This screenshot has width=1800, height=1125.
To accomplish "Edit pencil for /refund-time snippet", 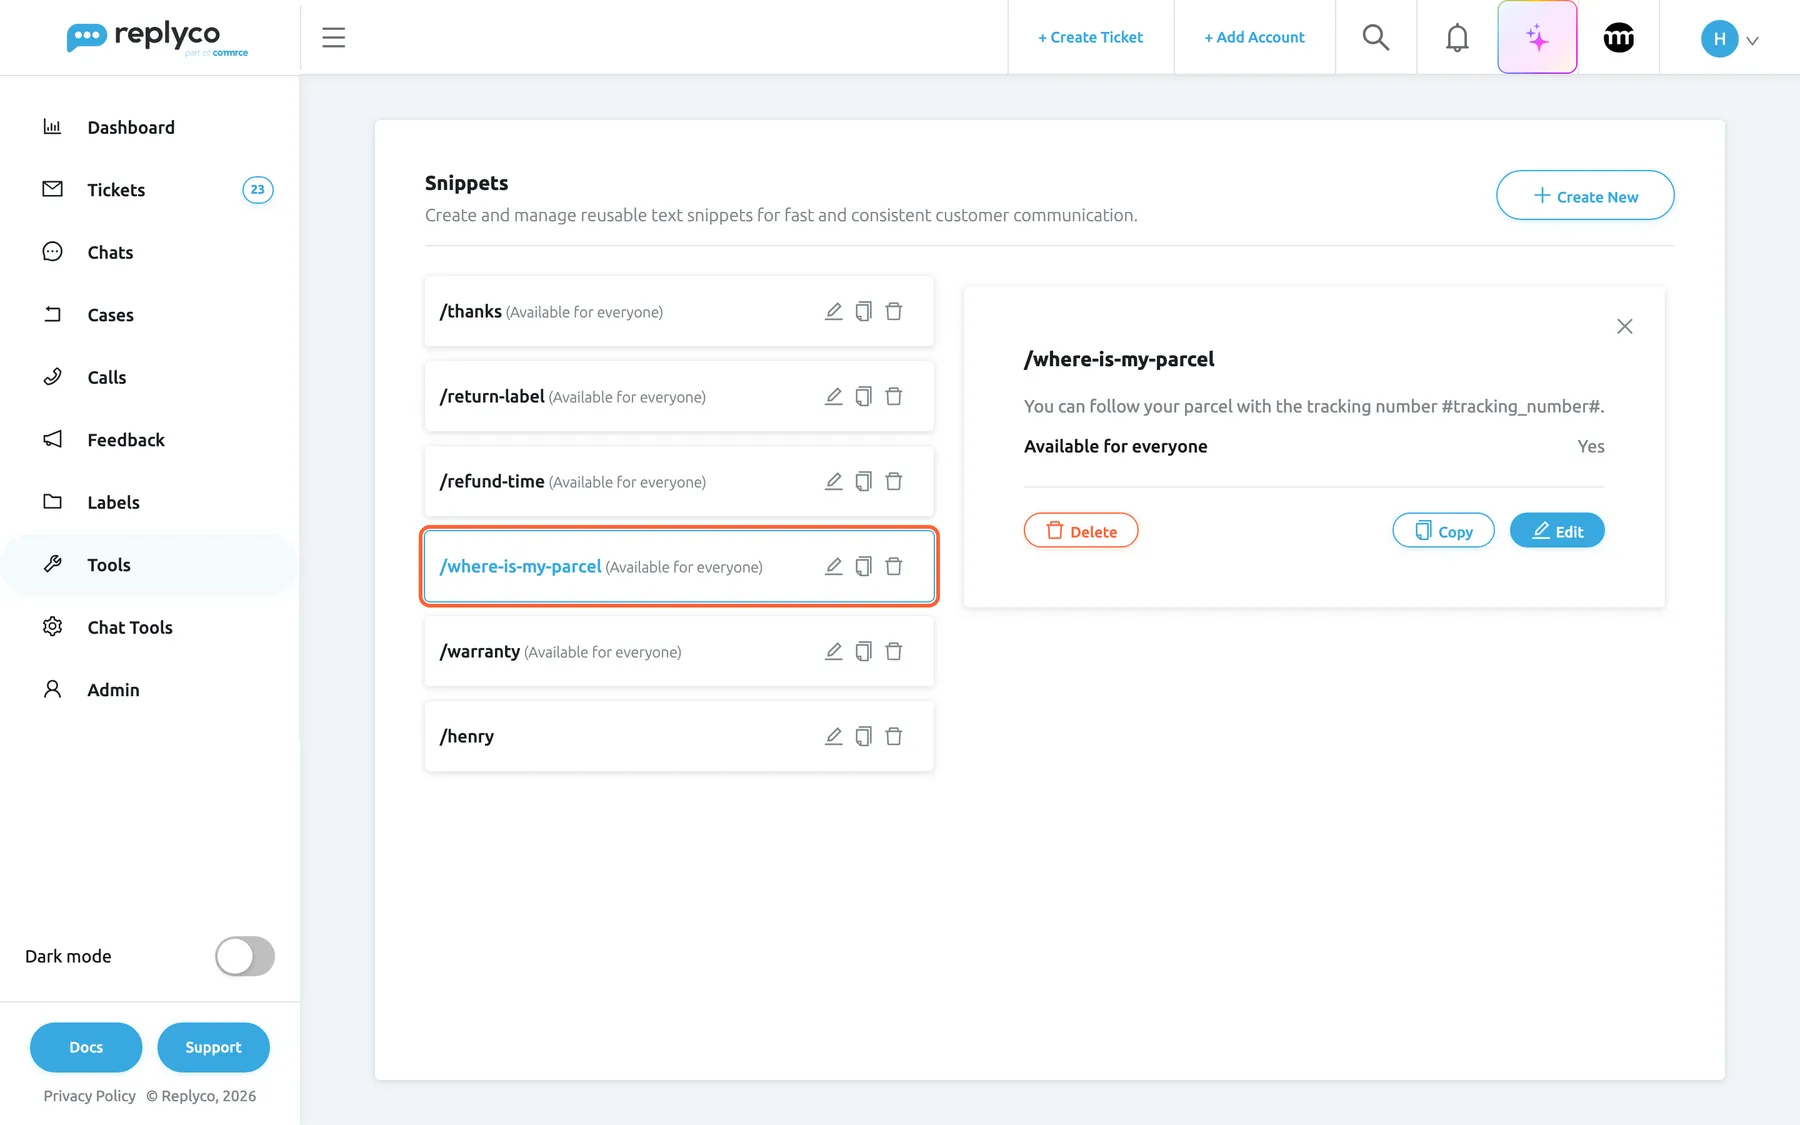I will [833, 481].
